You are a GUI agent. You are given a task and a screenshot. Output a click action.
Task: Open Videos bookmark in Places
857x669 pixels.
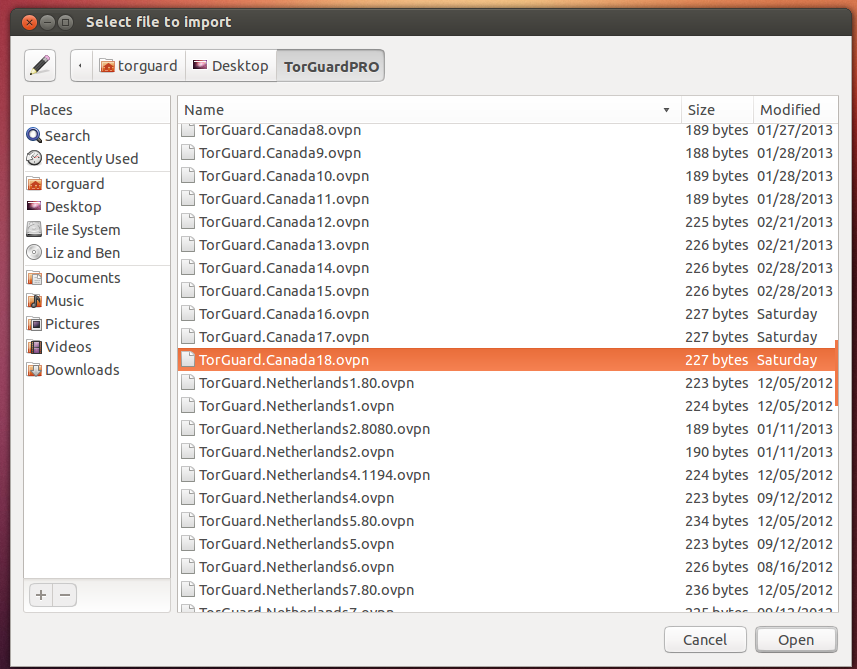tap(97, 347)
